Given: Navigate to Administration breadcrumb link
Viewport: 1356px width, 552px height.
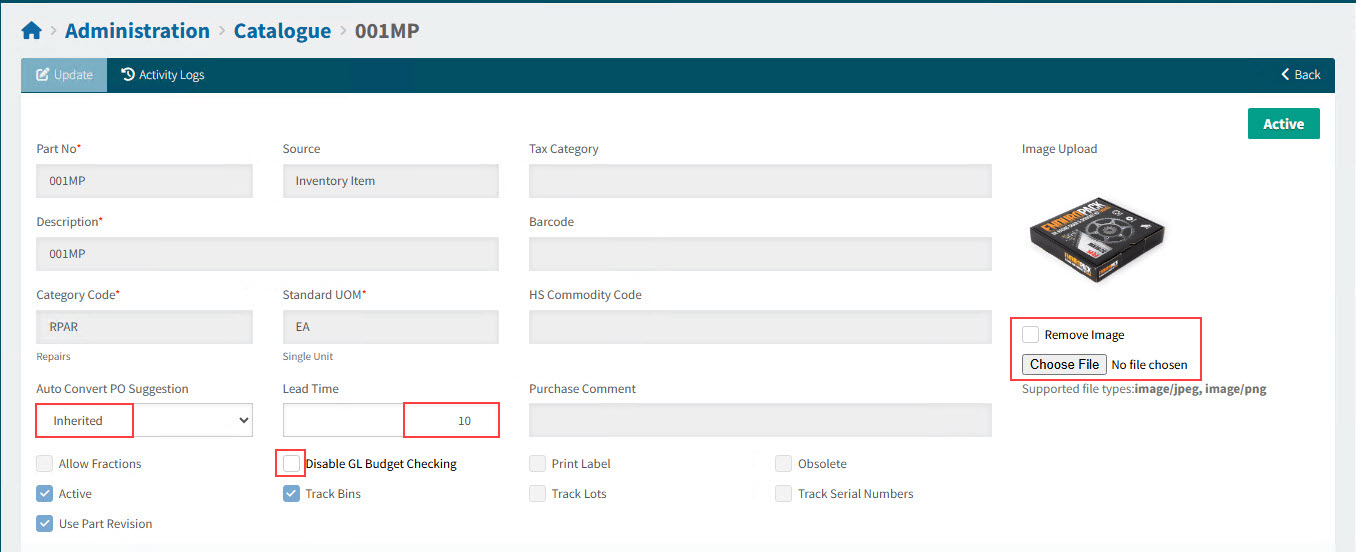Looking at the screenshot, I should [137, 31].
